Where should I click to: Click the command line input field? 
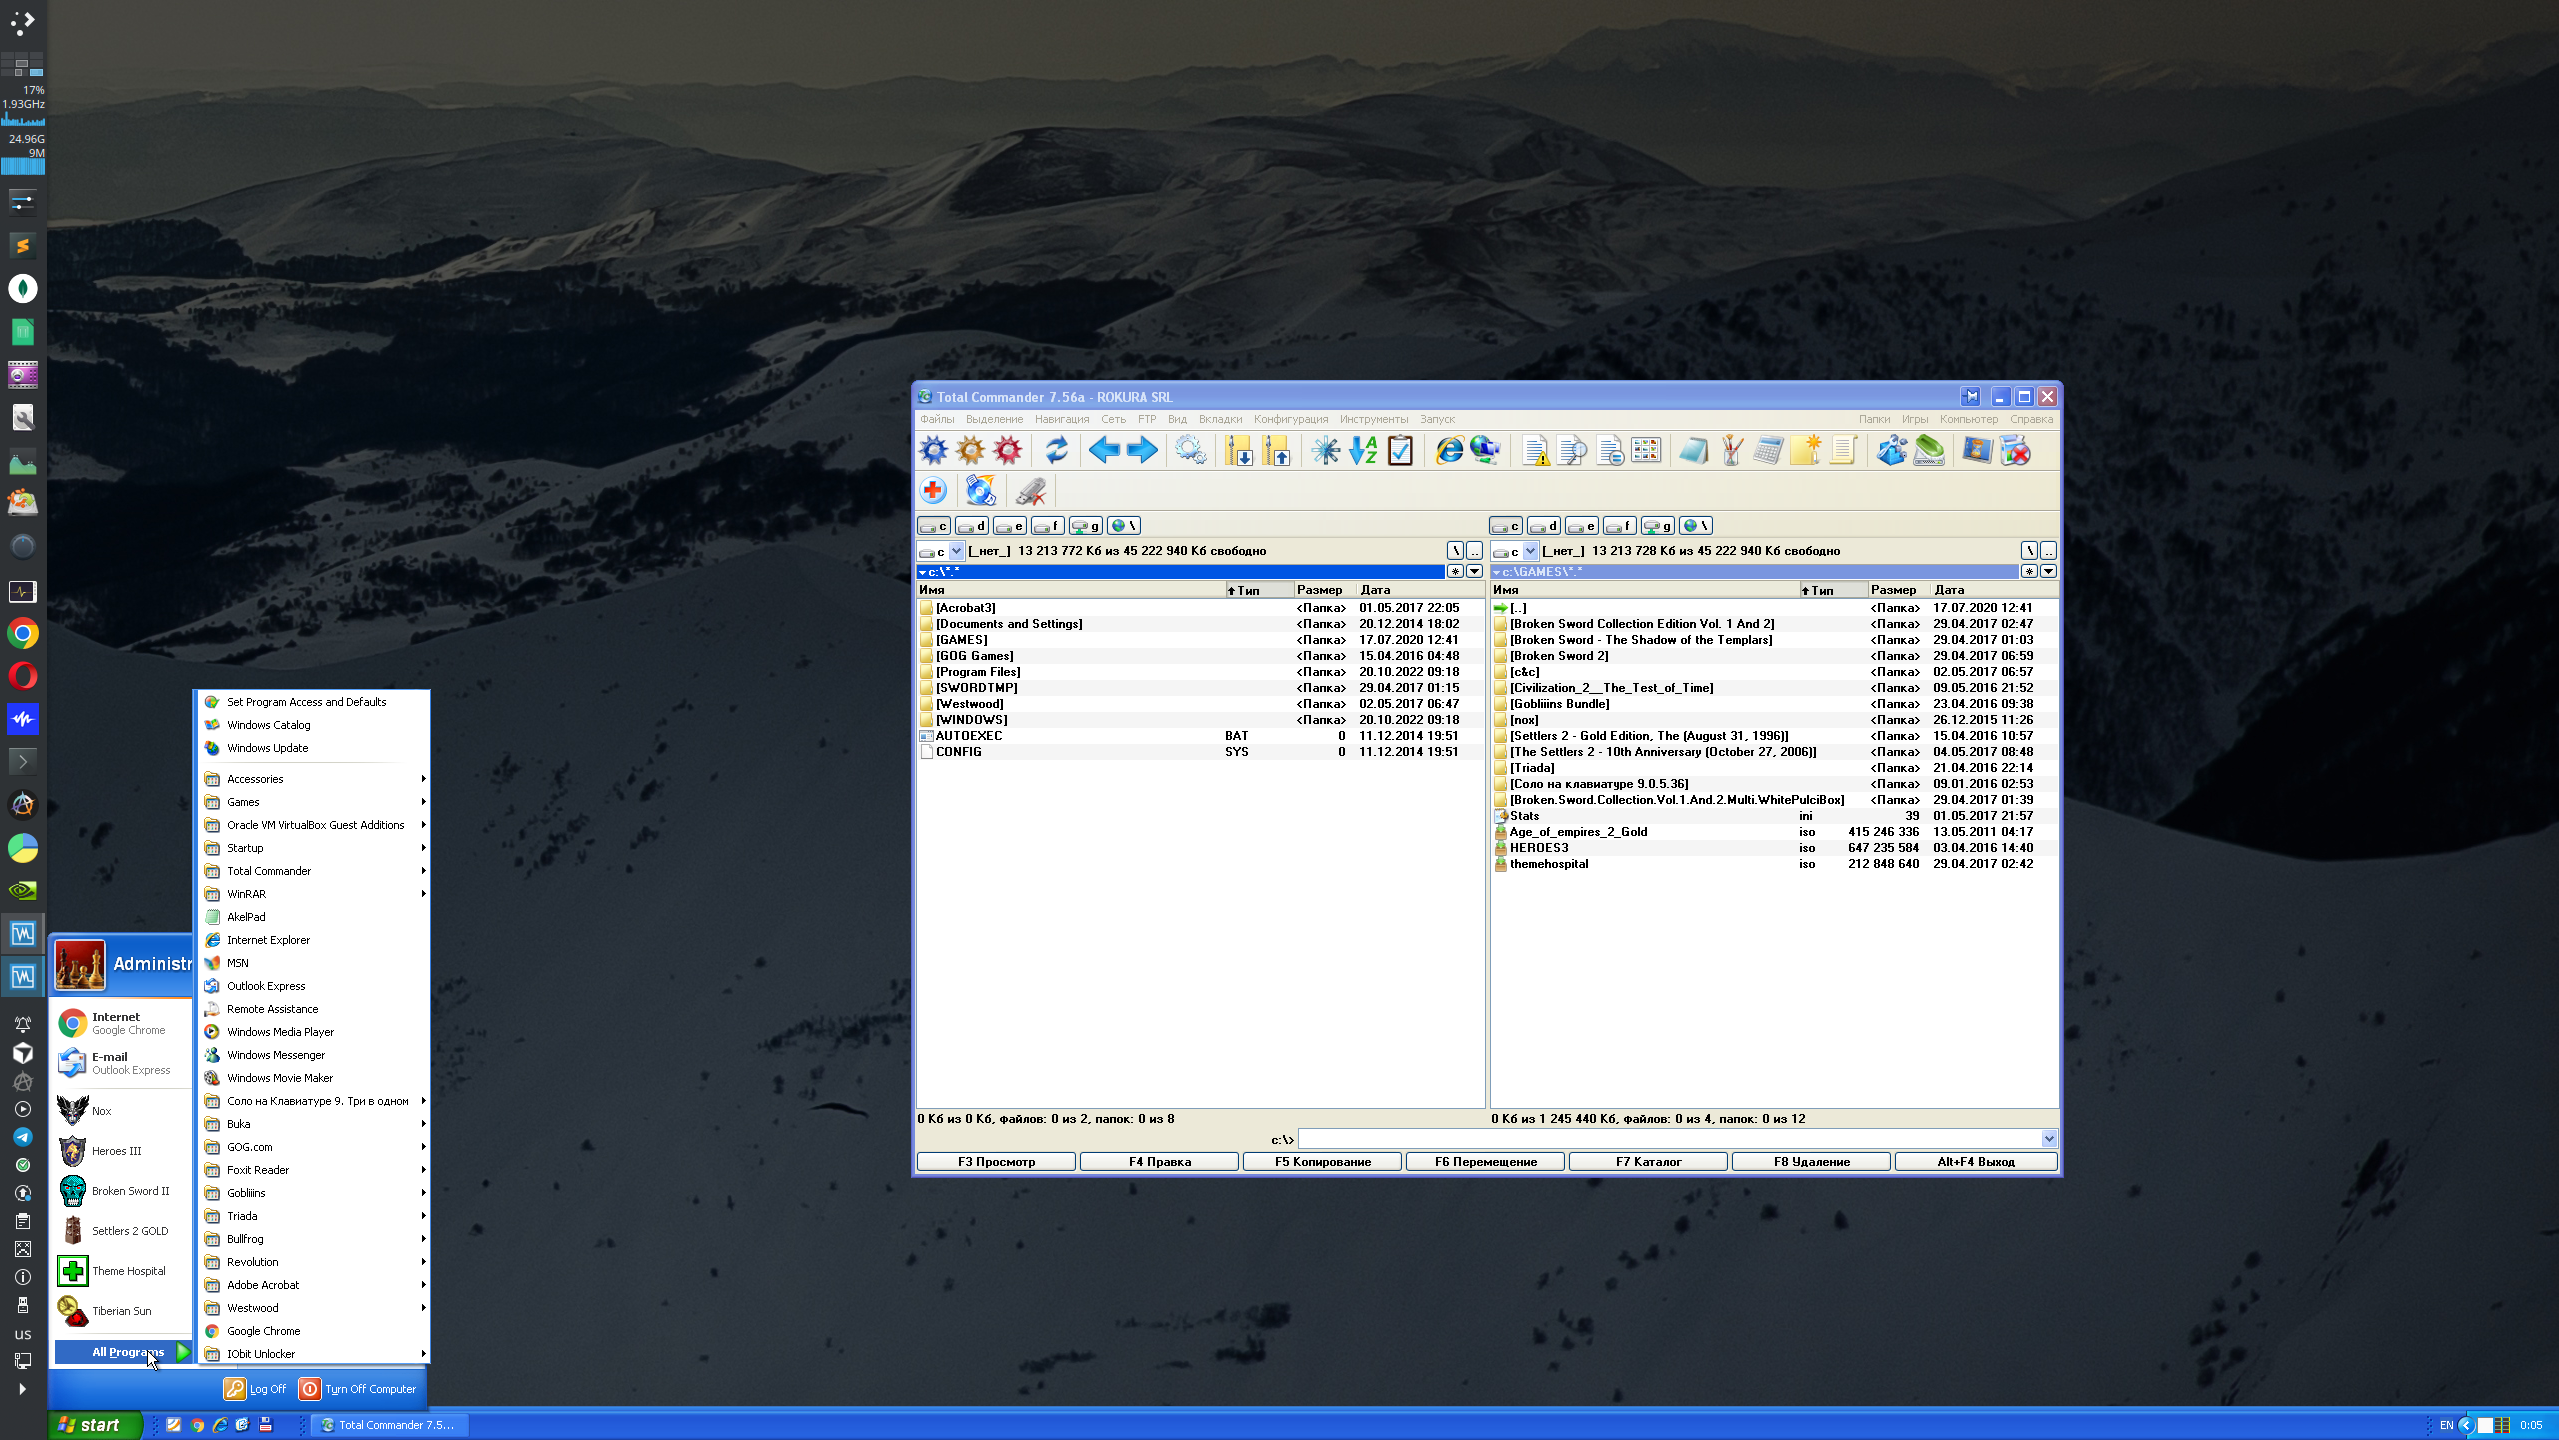click(1668, 1139)
